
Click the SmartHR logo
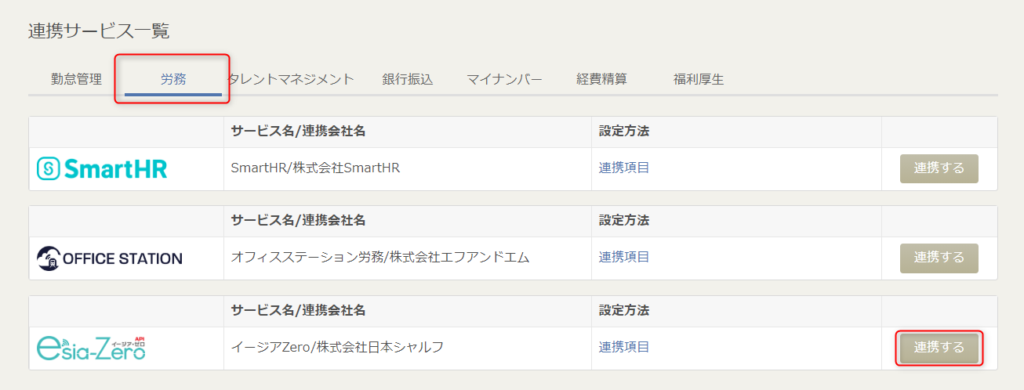102,169
